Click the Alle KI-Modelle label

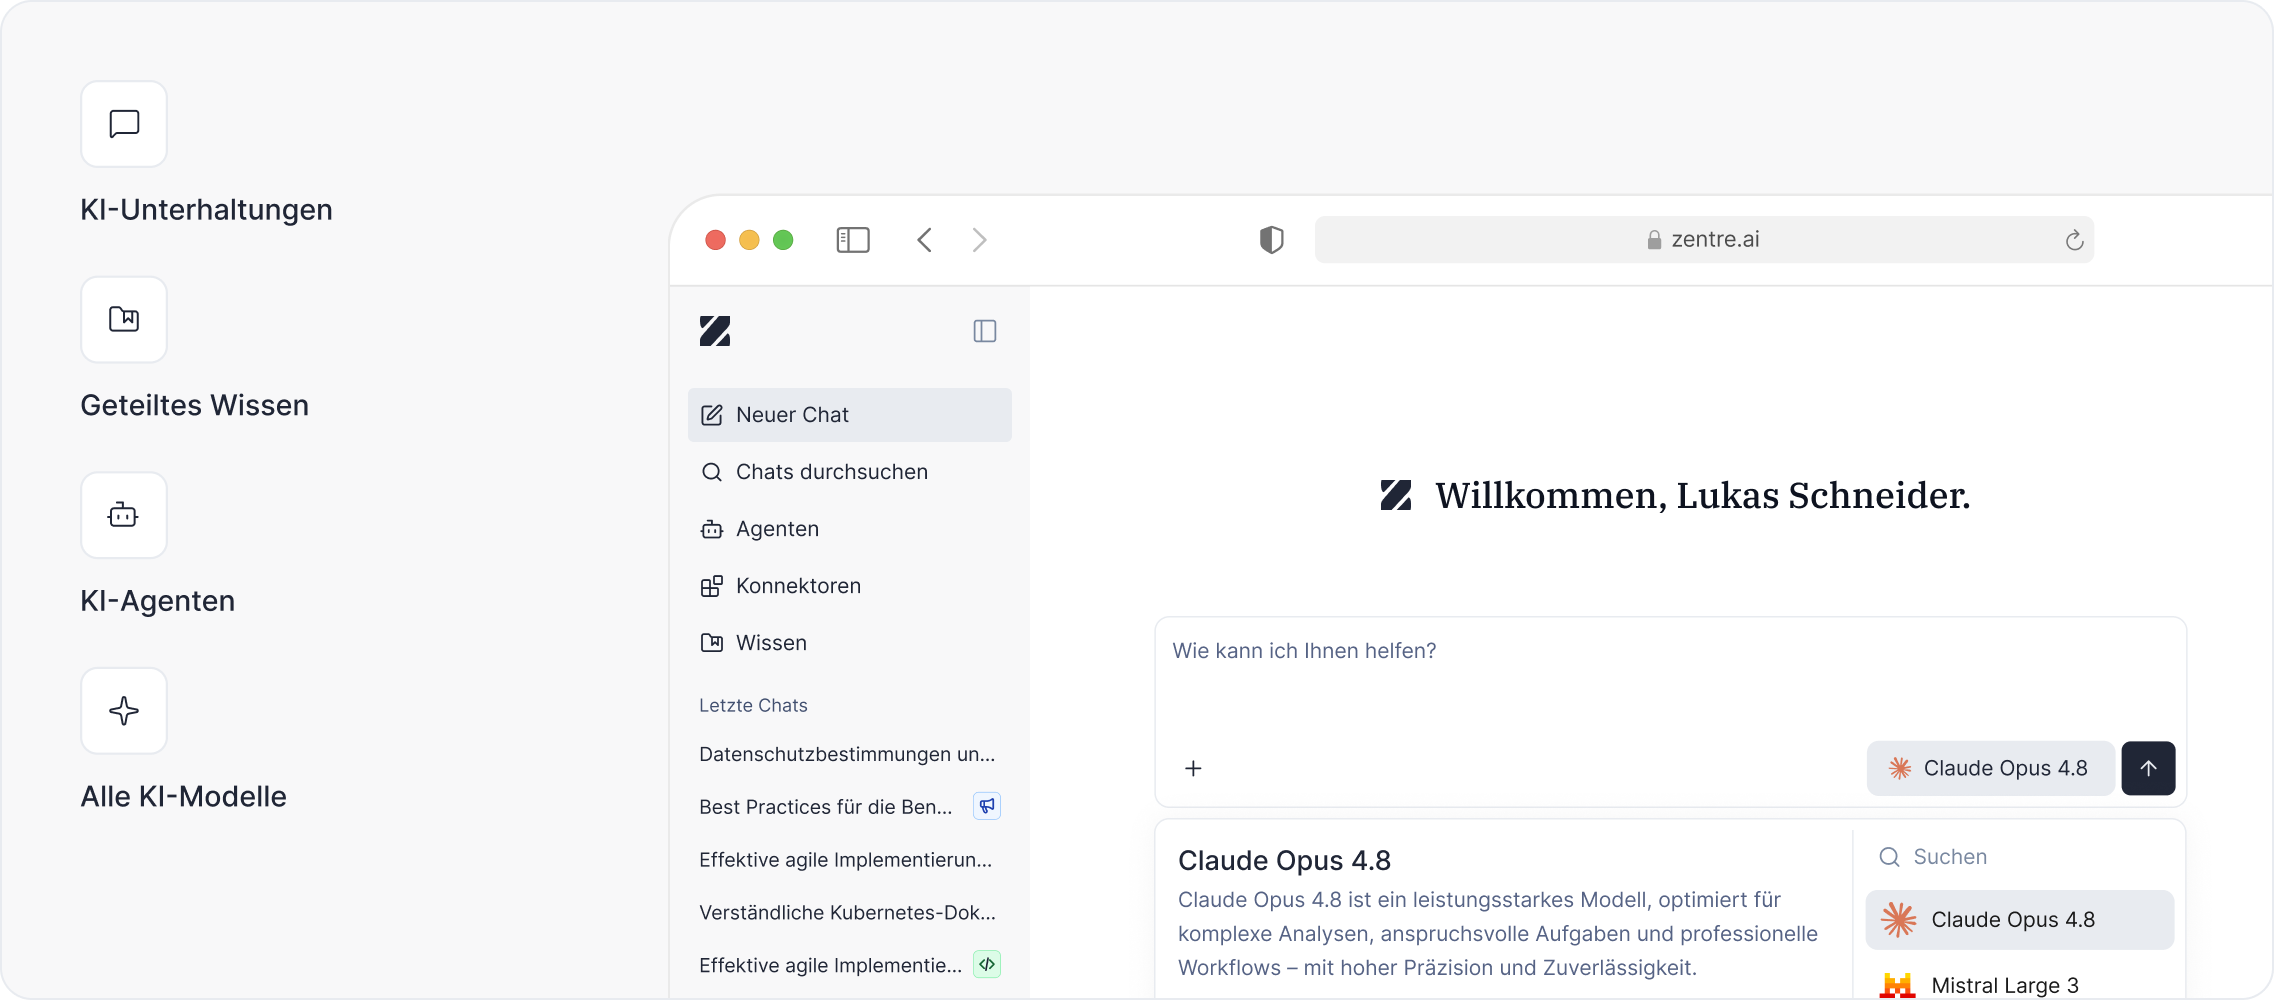click(183, 797)
